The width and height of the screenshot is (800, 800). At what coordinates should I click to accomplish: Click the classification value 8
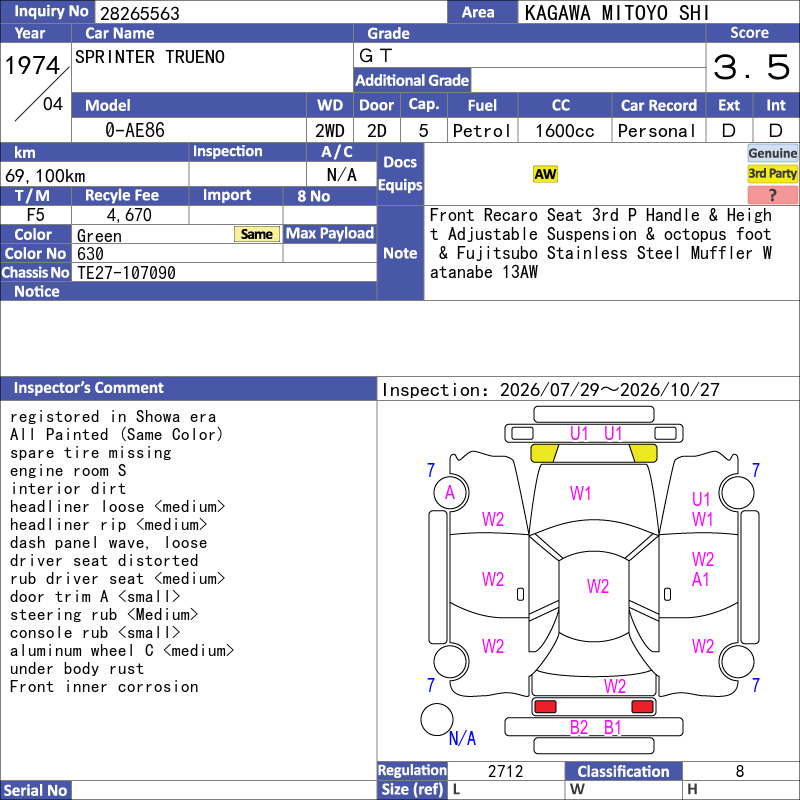pyautogui.click(x=740, y=771)
